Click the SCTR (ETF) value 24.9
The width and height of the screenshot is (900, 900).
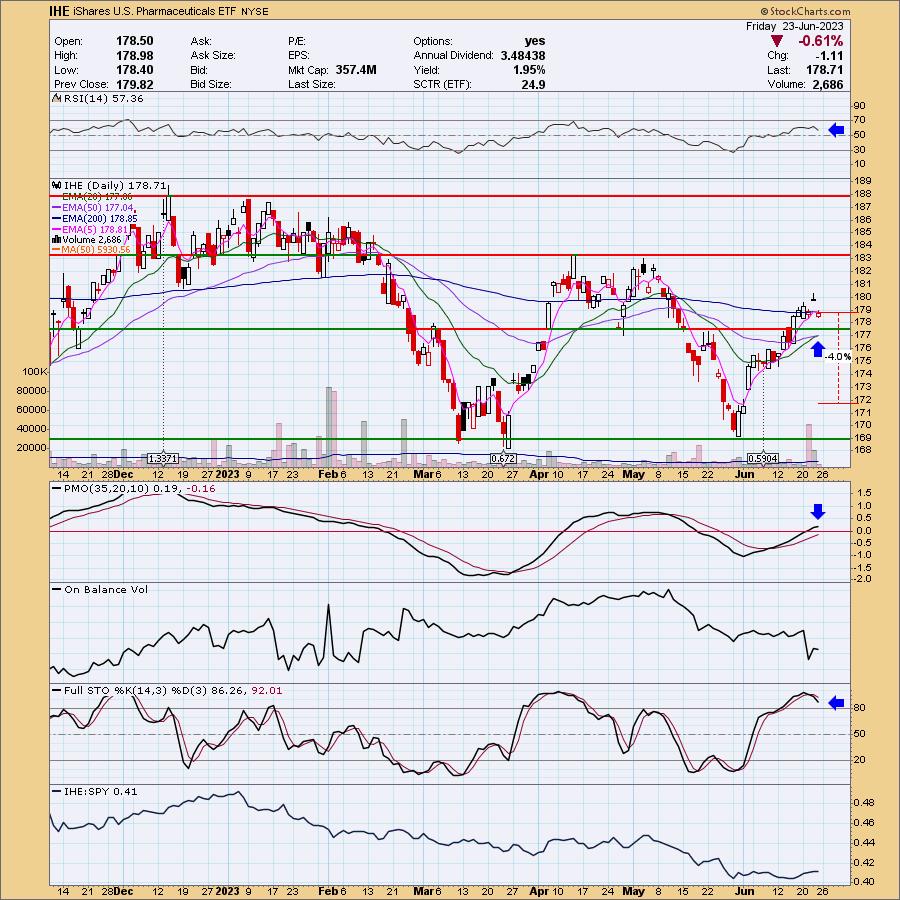[x=534, y=84]
